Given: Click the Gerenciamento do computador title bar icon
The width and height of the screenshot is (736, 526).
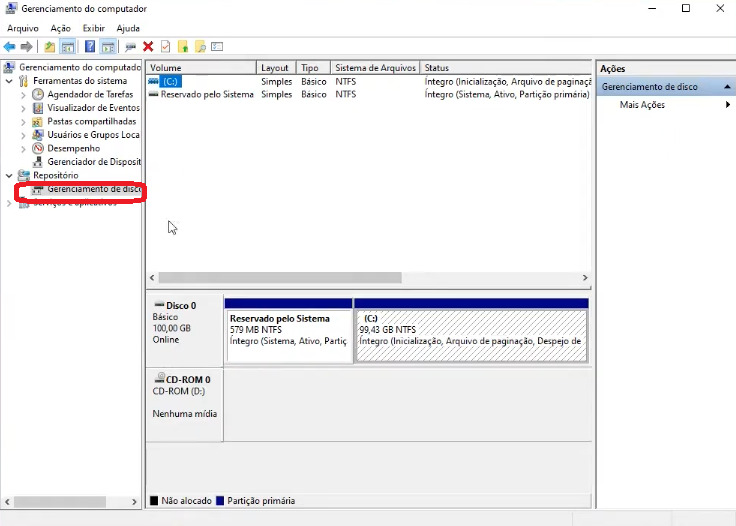Looking at the screenshot, I should point(11,8).
